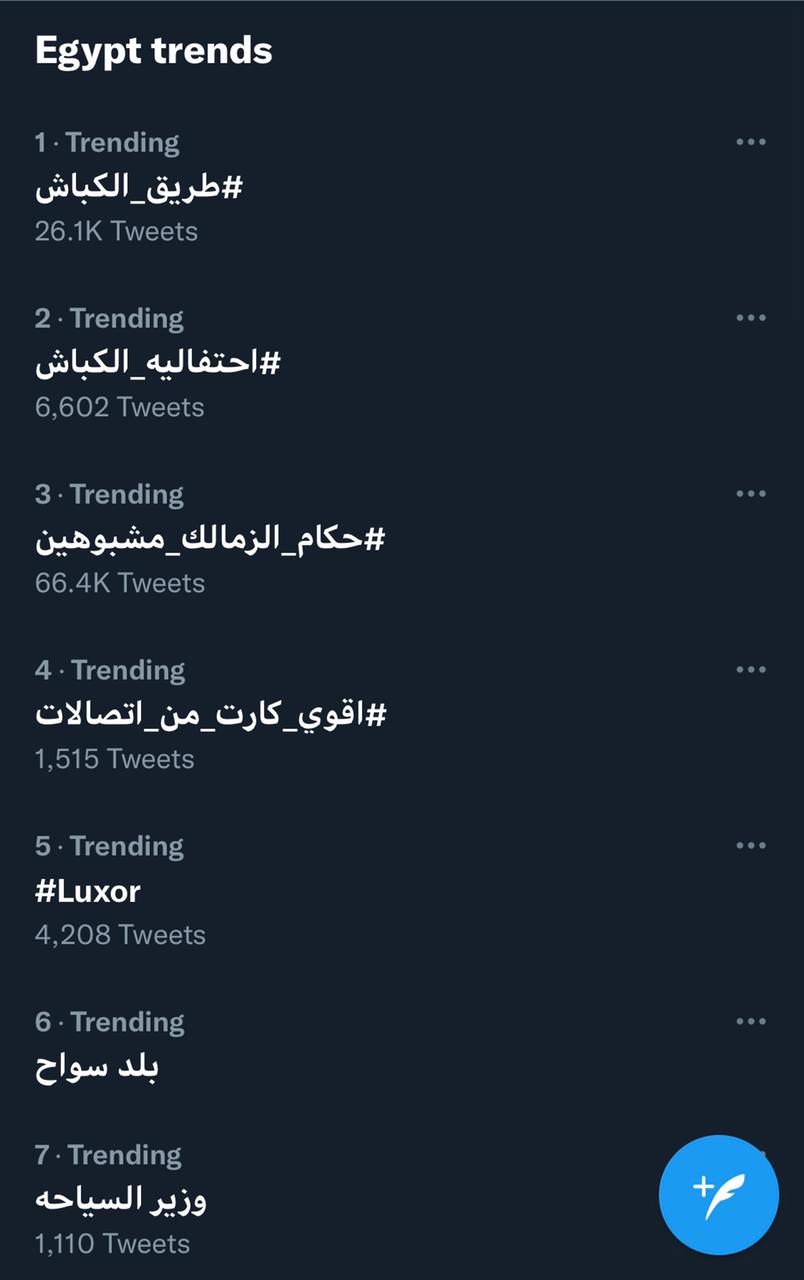Tap the compose tweet floating button
Screen dimensions: 804x1280
pyautogui.click(x=718, y=1194)
